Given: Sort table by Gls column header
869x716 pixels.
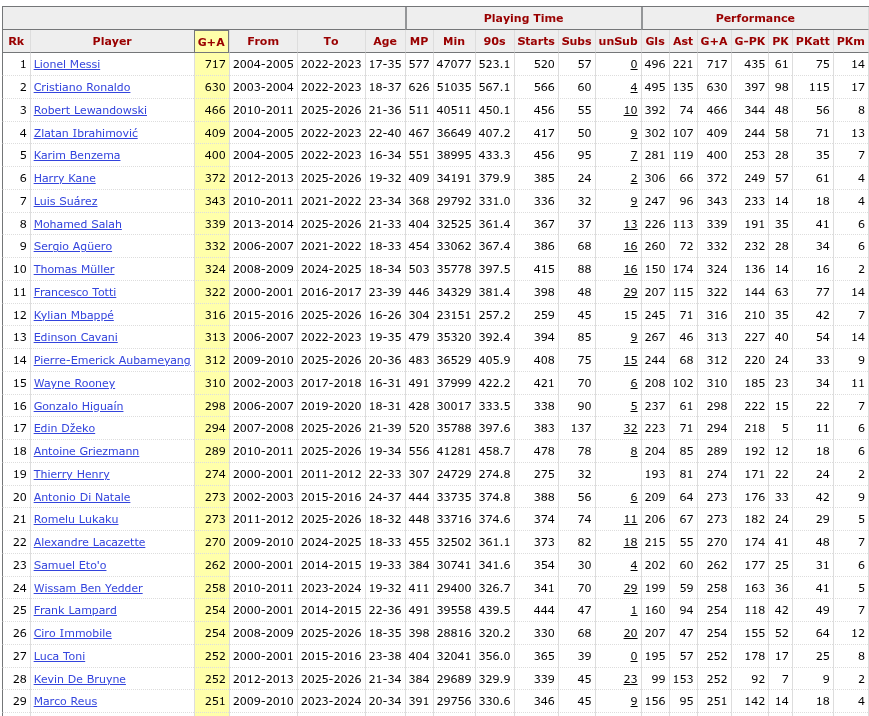Looking at the screenshot, I should pyautogui.click(x=655, y=41).
